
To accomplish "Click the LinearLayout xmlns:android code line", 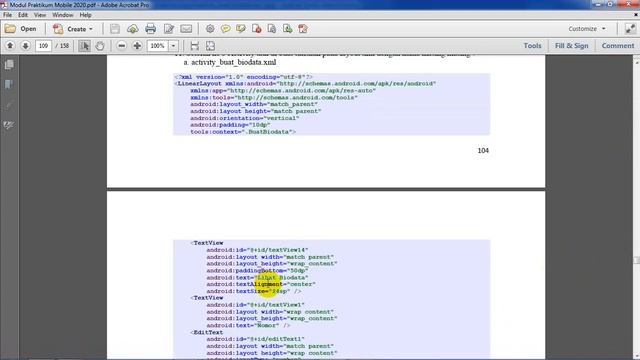I will pyautogui.click(x=305, y=83).
